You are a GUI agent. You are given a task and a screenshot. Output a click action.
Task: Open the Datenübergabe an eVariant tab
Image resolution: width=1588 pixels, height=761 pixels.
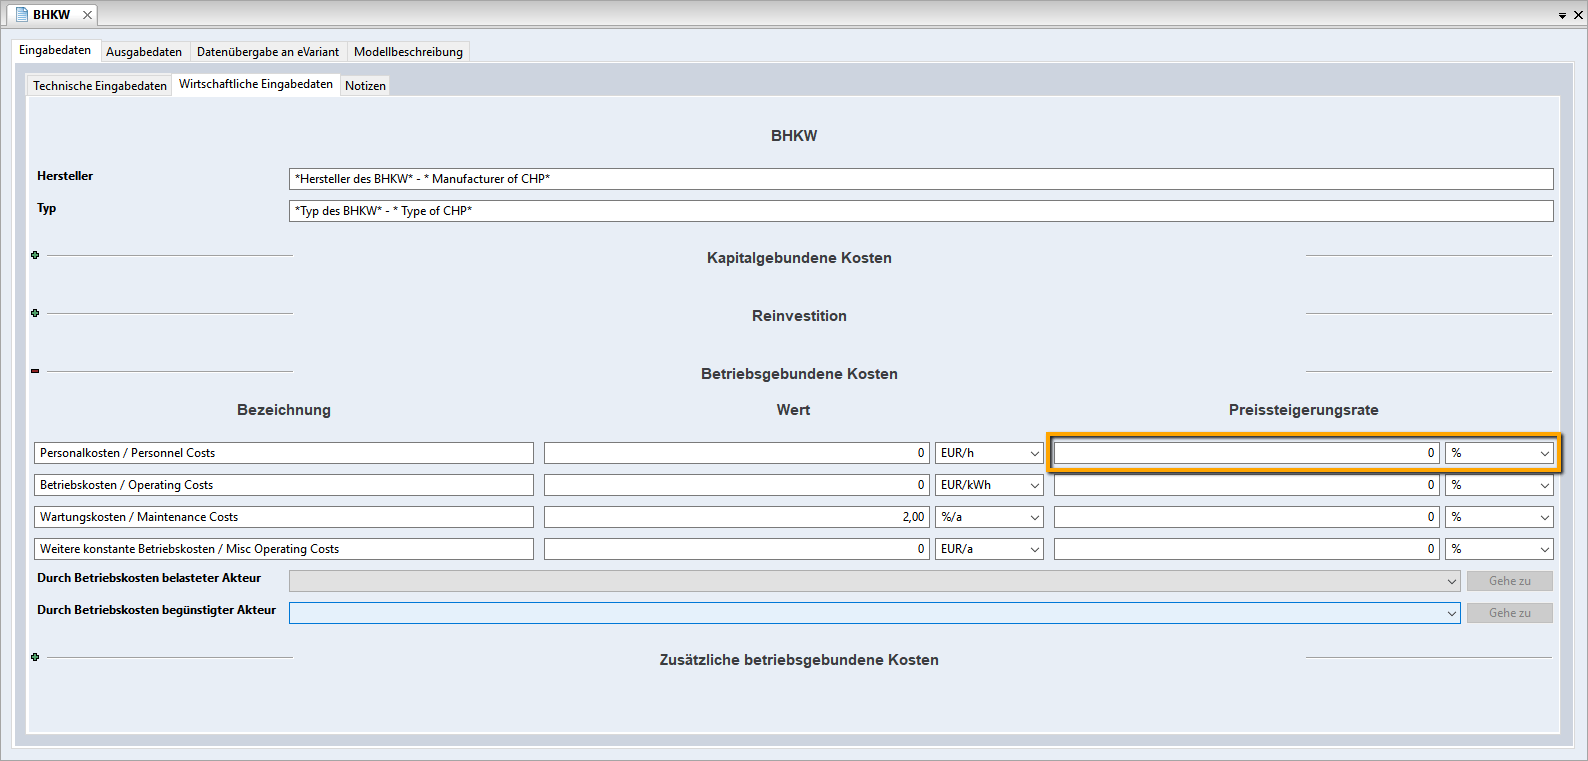coord(267,52)
